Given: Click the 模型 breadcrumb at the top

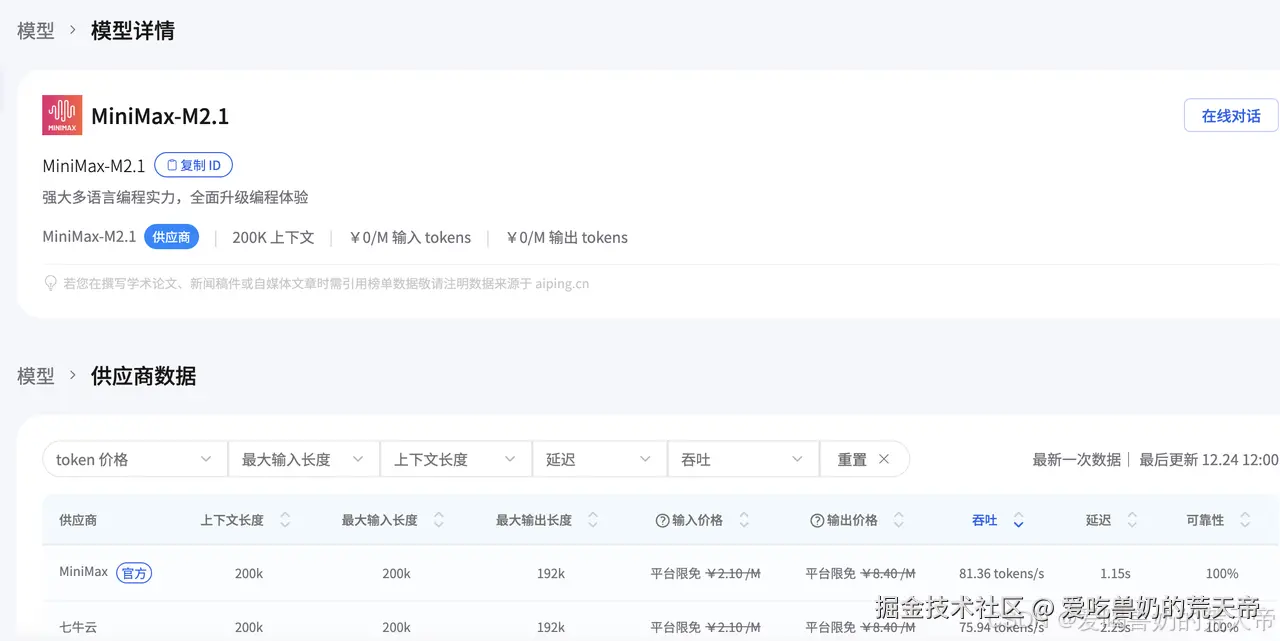Looking at the screenshot, I should click(35, 30).
